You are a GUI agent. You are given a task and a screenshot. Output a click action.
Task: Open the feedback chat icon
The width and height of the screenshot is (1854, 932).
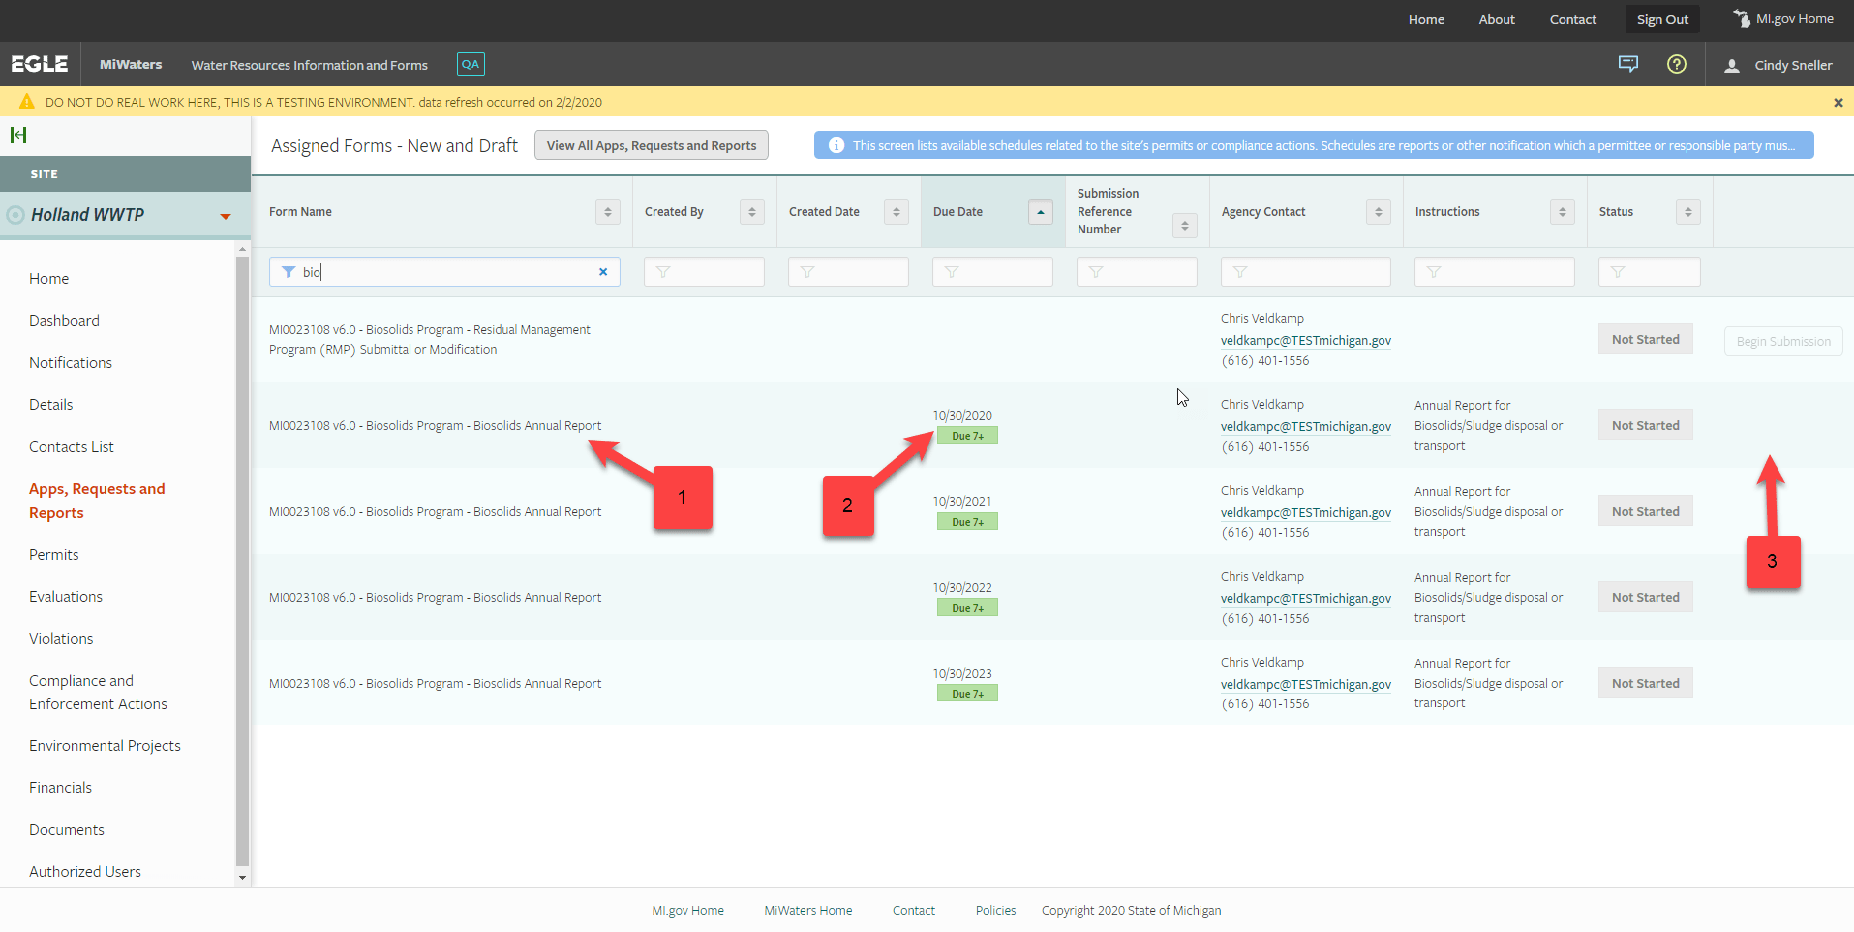(1628, 64)
